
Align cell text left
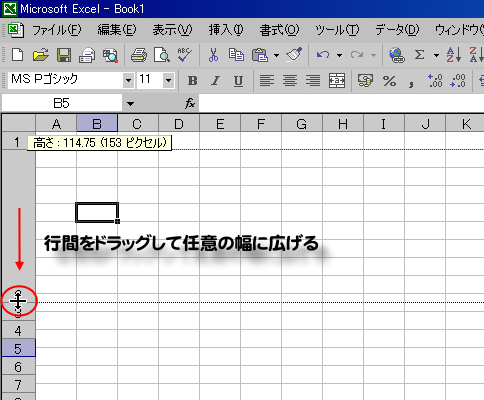[267, 81]
